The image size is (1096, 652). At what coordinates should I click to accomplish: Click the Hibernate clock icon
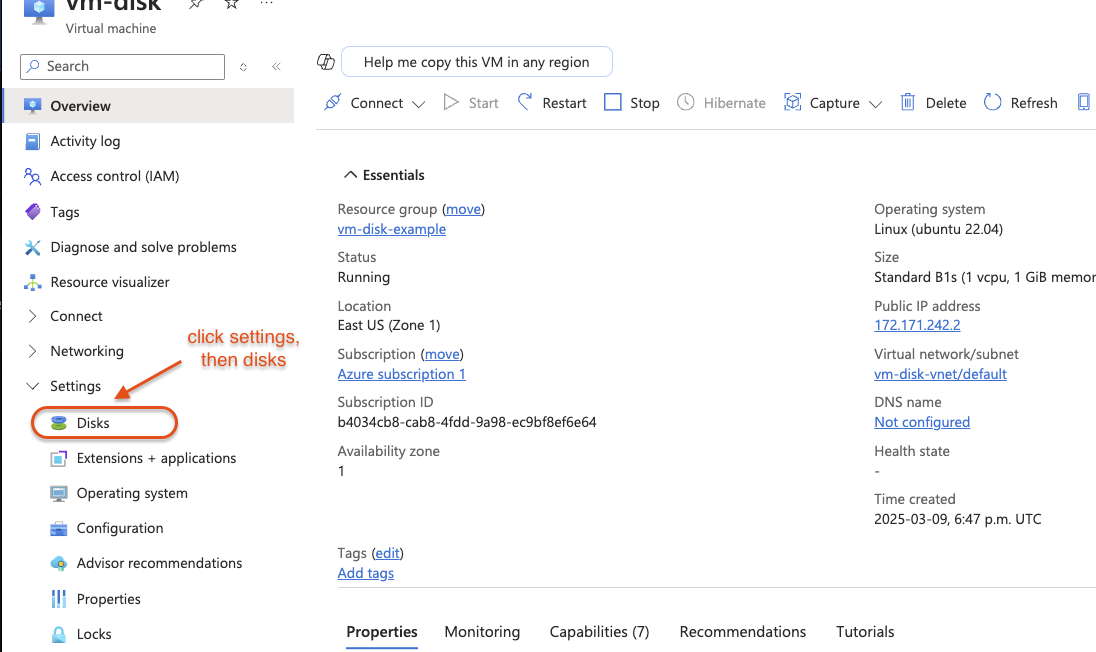686,102
